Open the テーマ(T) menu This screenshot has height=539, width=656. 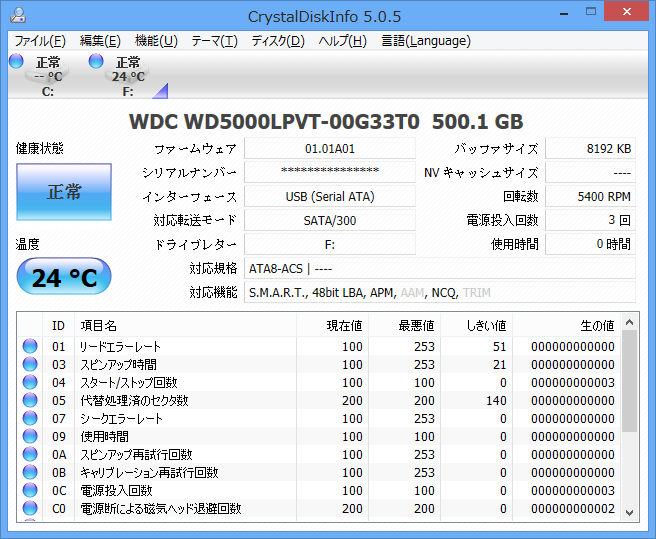tap(214, 41)
